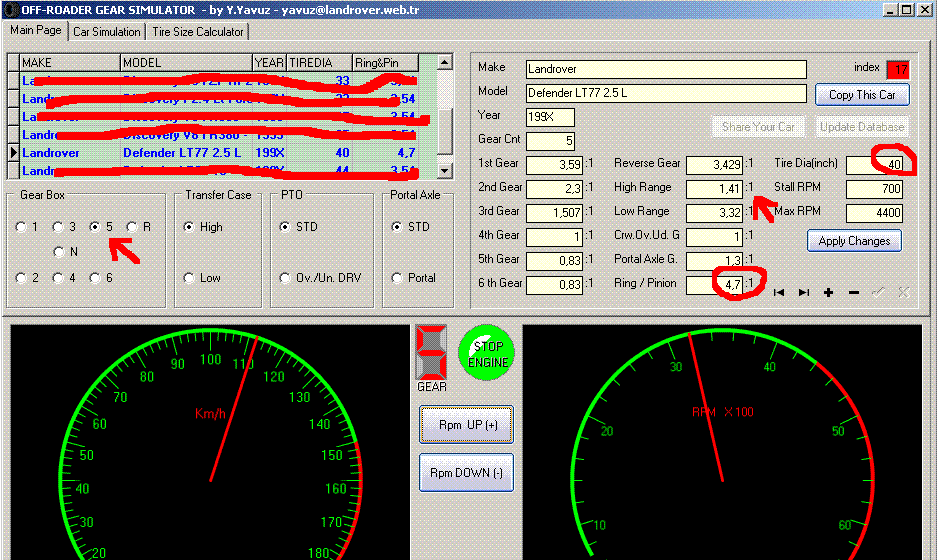
Task: Select reverse gear R option
Action: (131, 227)
